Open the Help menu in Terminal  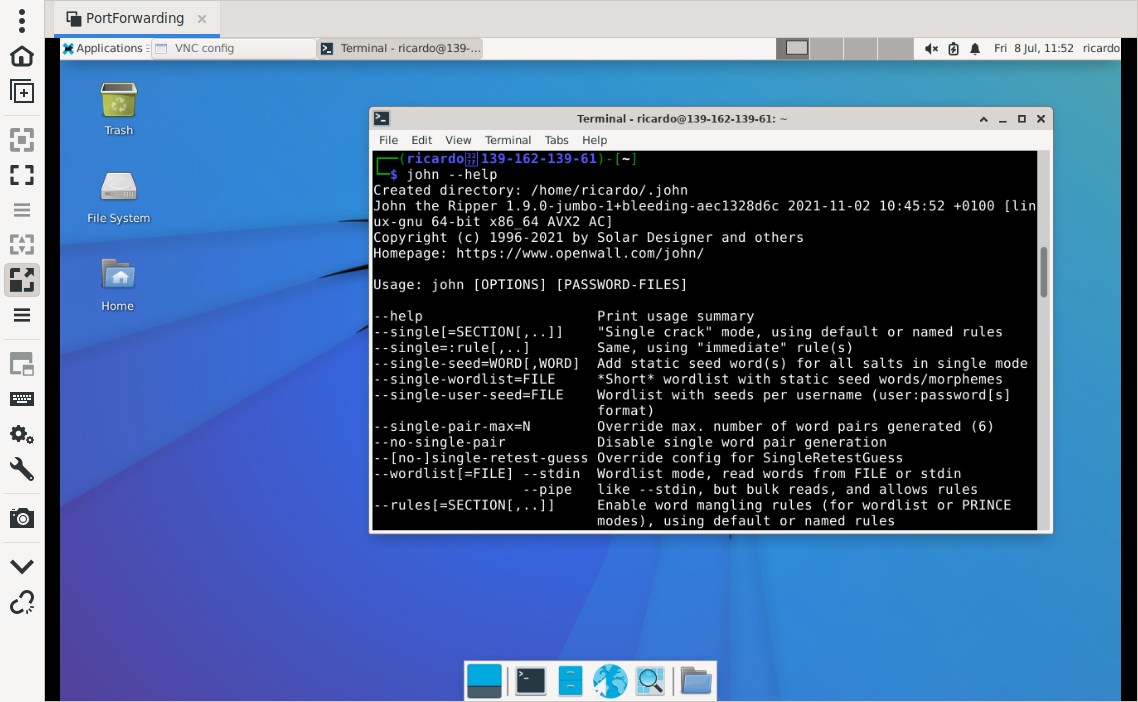pos(594,140)
